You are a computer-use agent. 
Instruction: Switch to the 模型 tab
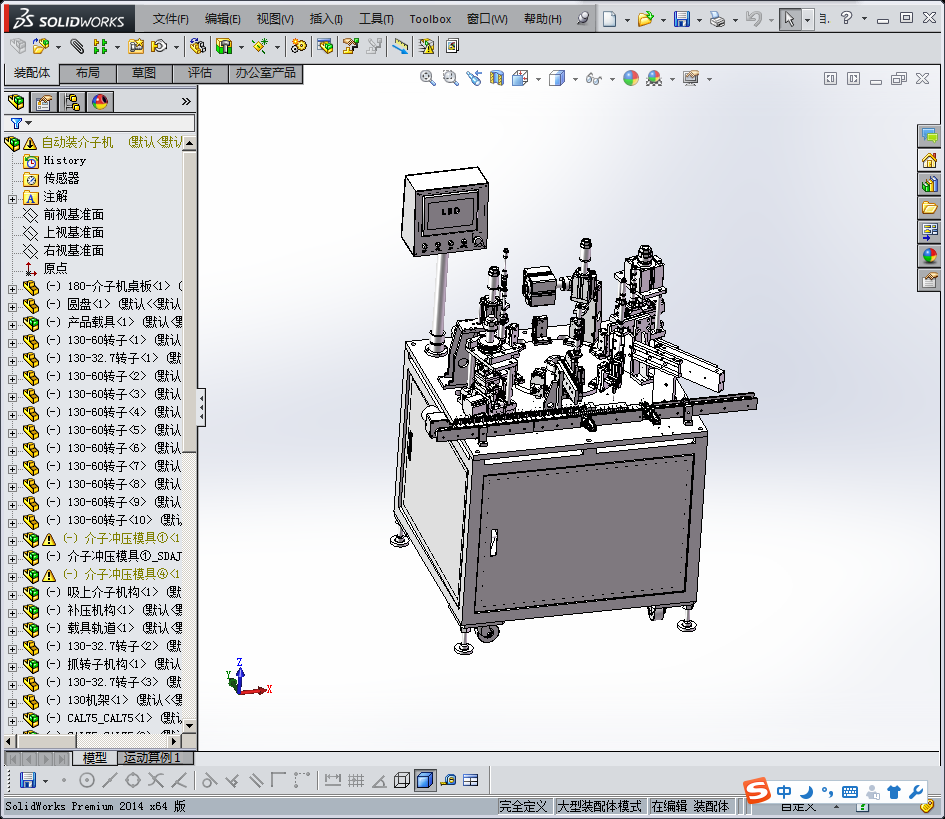point(95,758)
